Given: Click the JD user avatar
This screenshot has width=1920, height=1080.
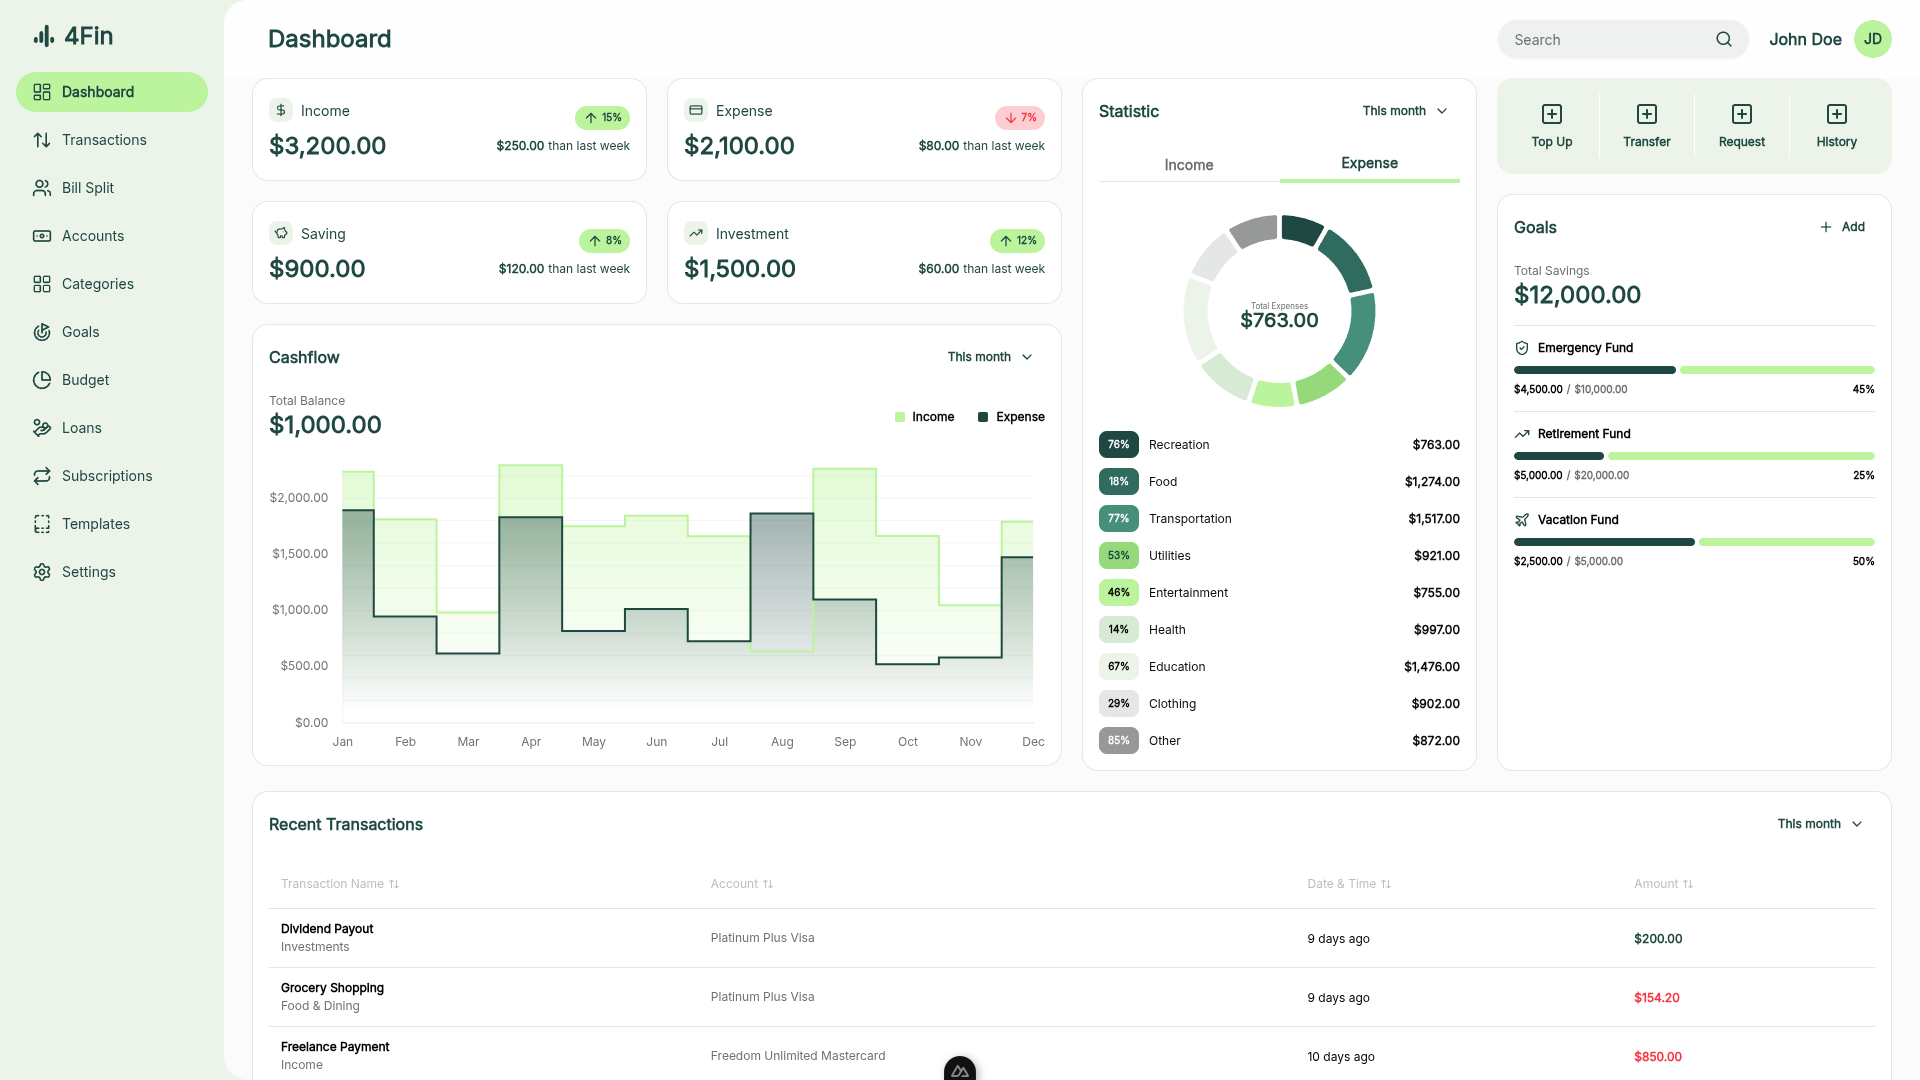Looking at the screenshot, I should (x=1872, y=40).
